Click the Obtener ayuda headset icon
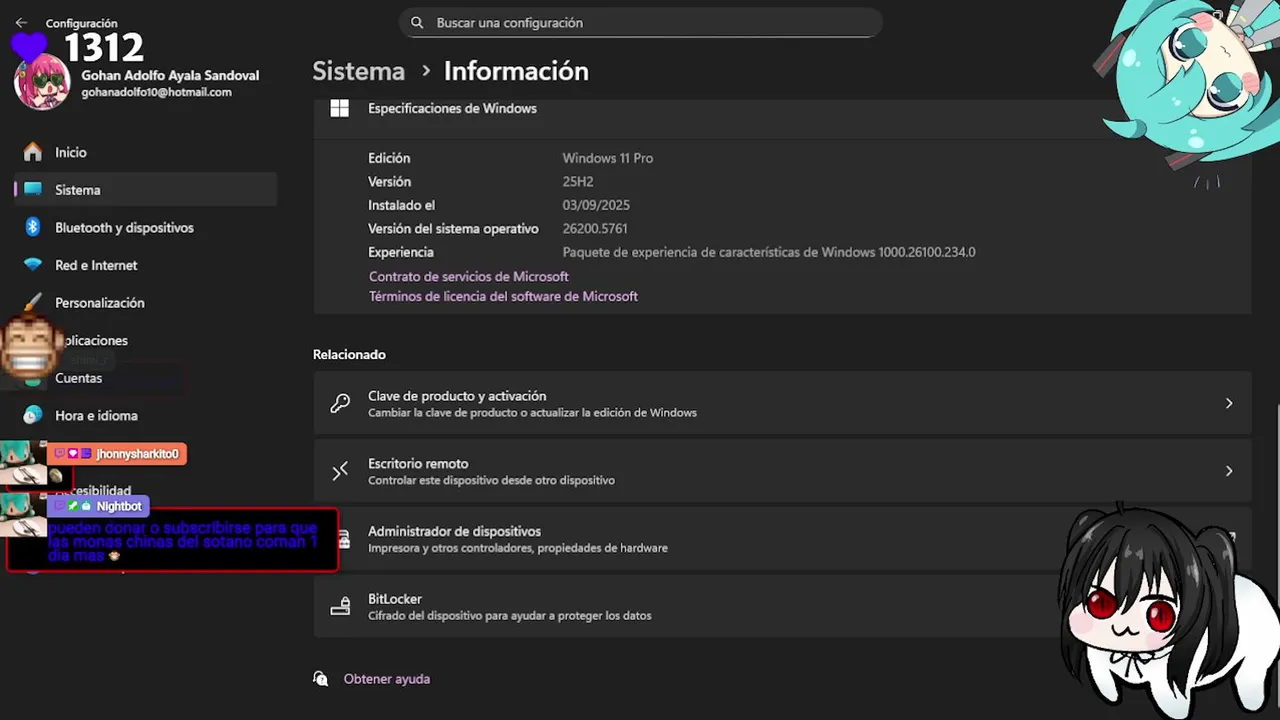The image size is (1280, 720). tap(321, 679)
